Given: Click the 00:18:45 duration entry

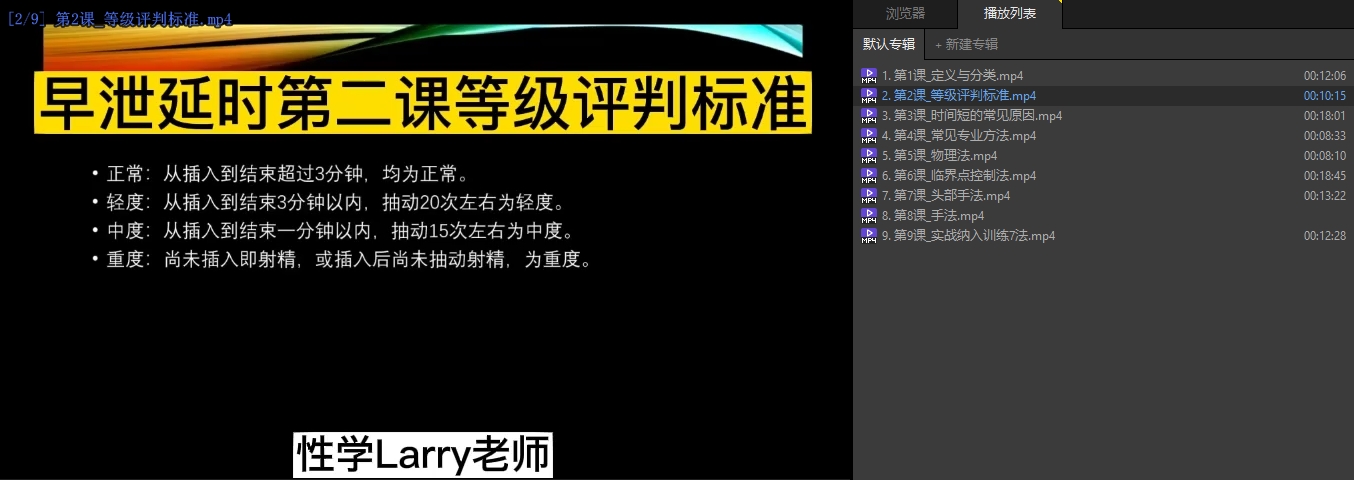Looking at the screenshot, I should [x=1324, y=176].
